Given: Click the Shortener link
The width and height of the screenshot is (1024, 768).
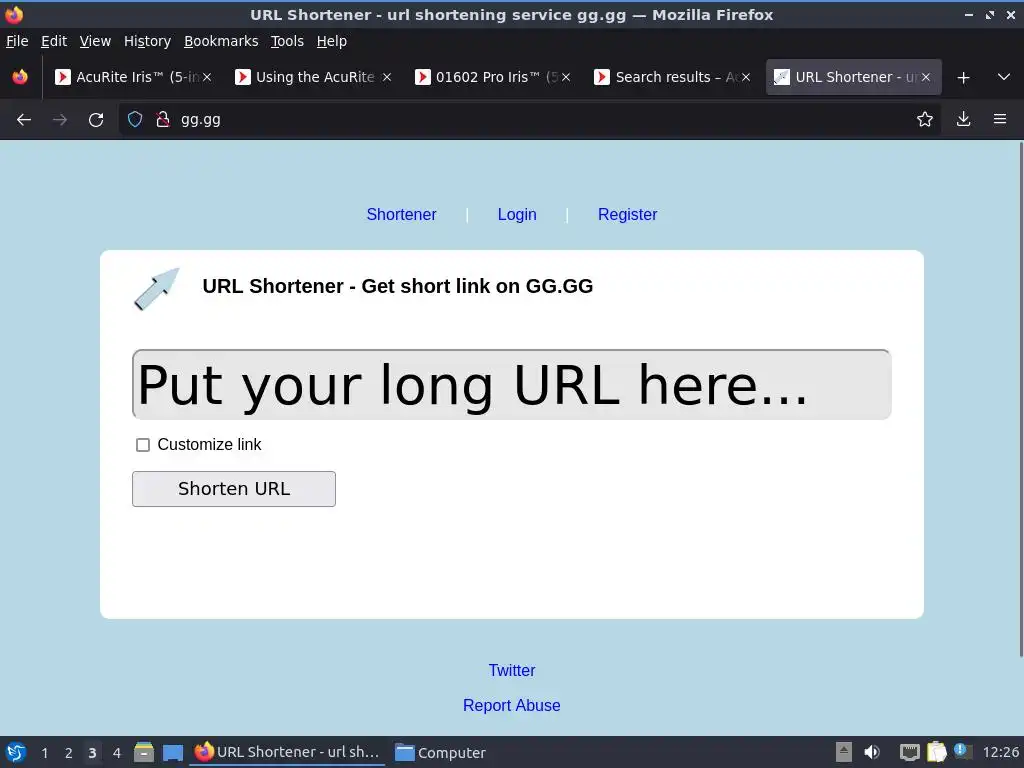Looking at the screenshot, I should [401, 214].
